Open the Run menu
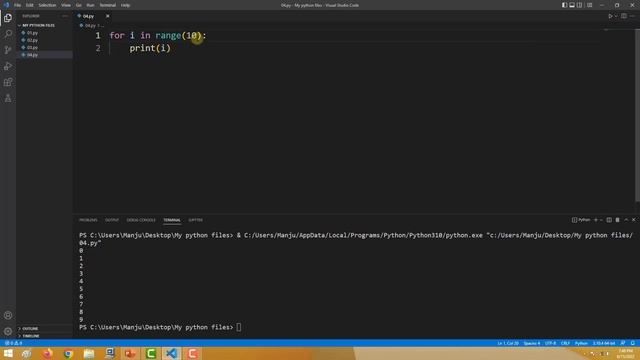The height and width of the screenshot is (360, 640). tap(90, 5)
